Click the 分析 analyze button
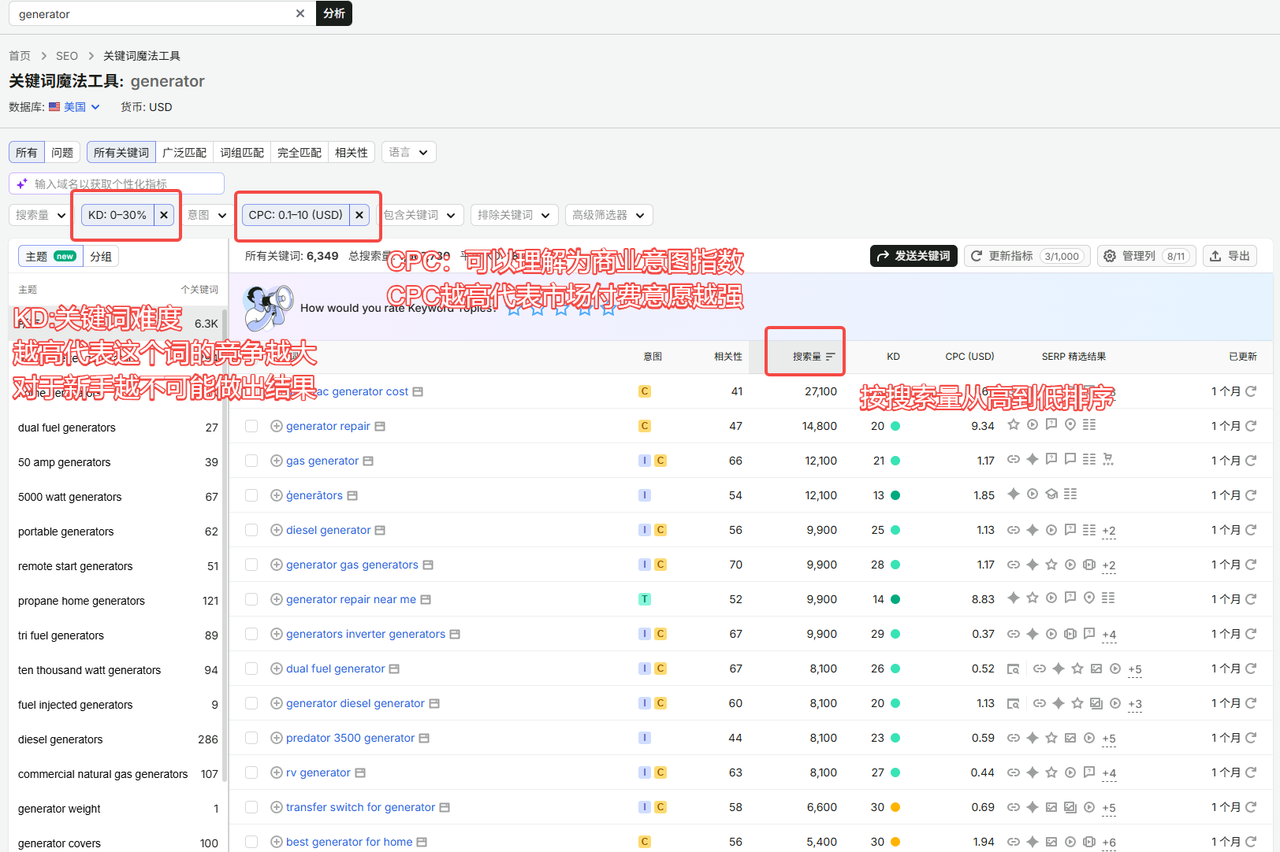1280x852 pixels. [x=334, y=14]
